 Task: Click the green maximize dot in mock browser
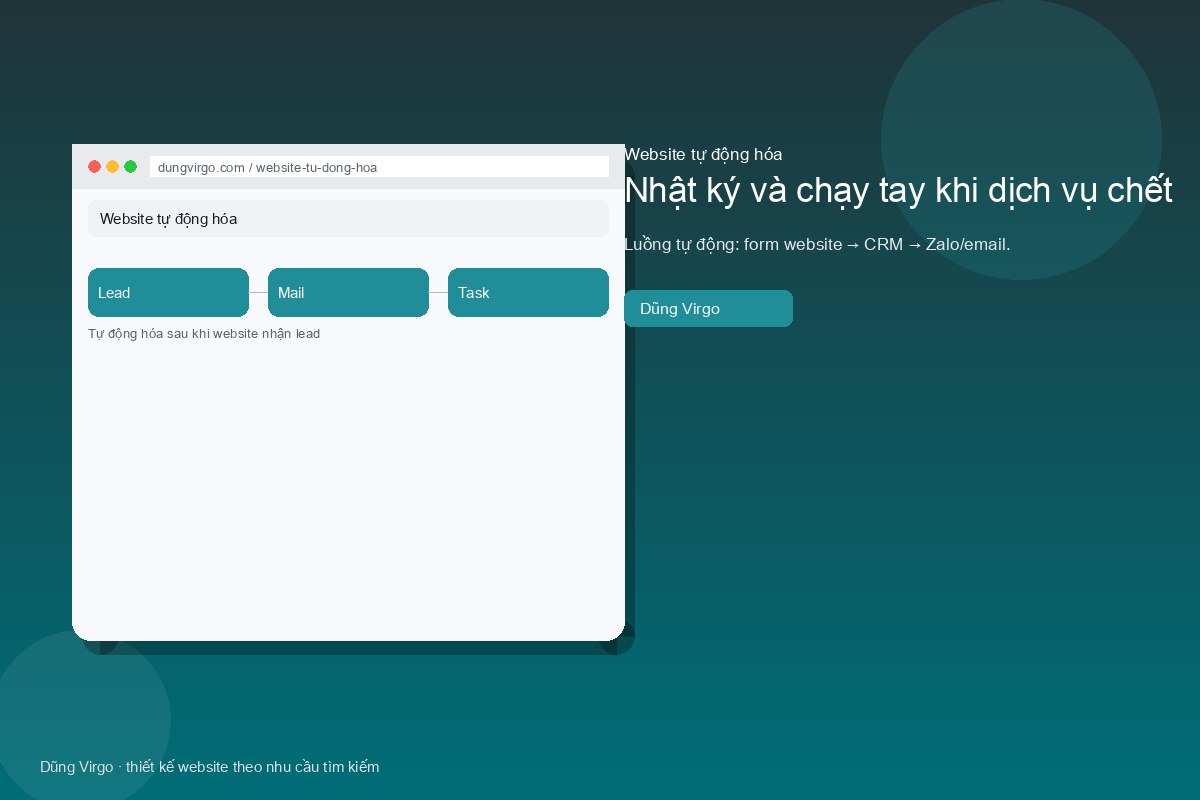[130, 167]
